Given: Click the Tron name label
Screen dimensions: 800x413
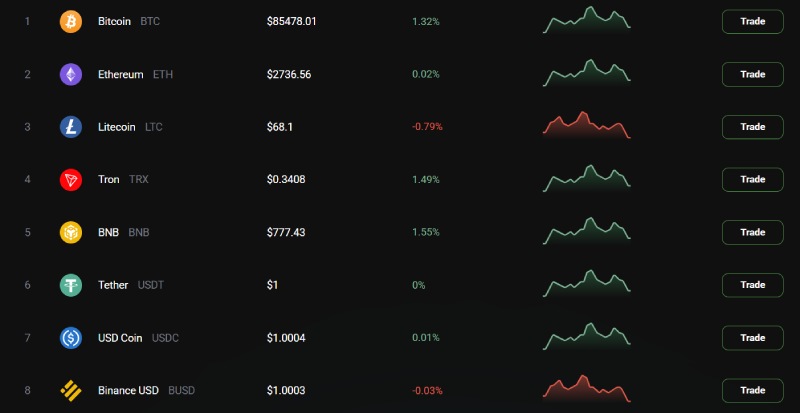Looking at the screenshot, I should click(x=109, y=180).
